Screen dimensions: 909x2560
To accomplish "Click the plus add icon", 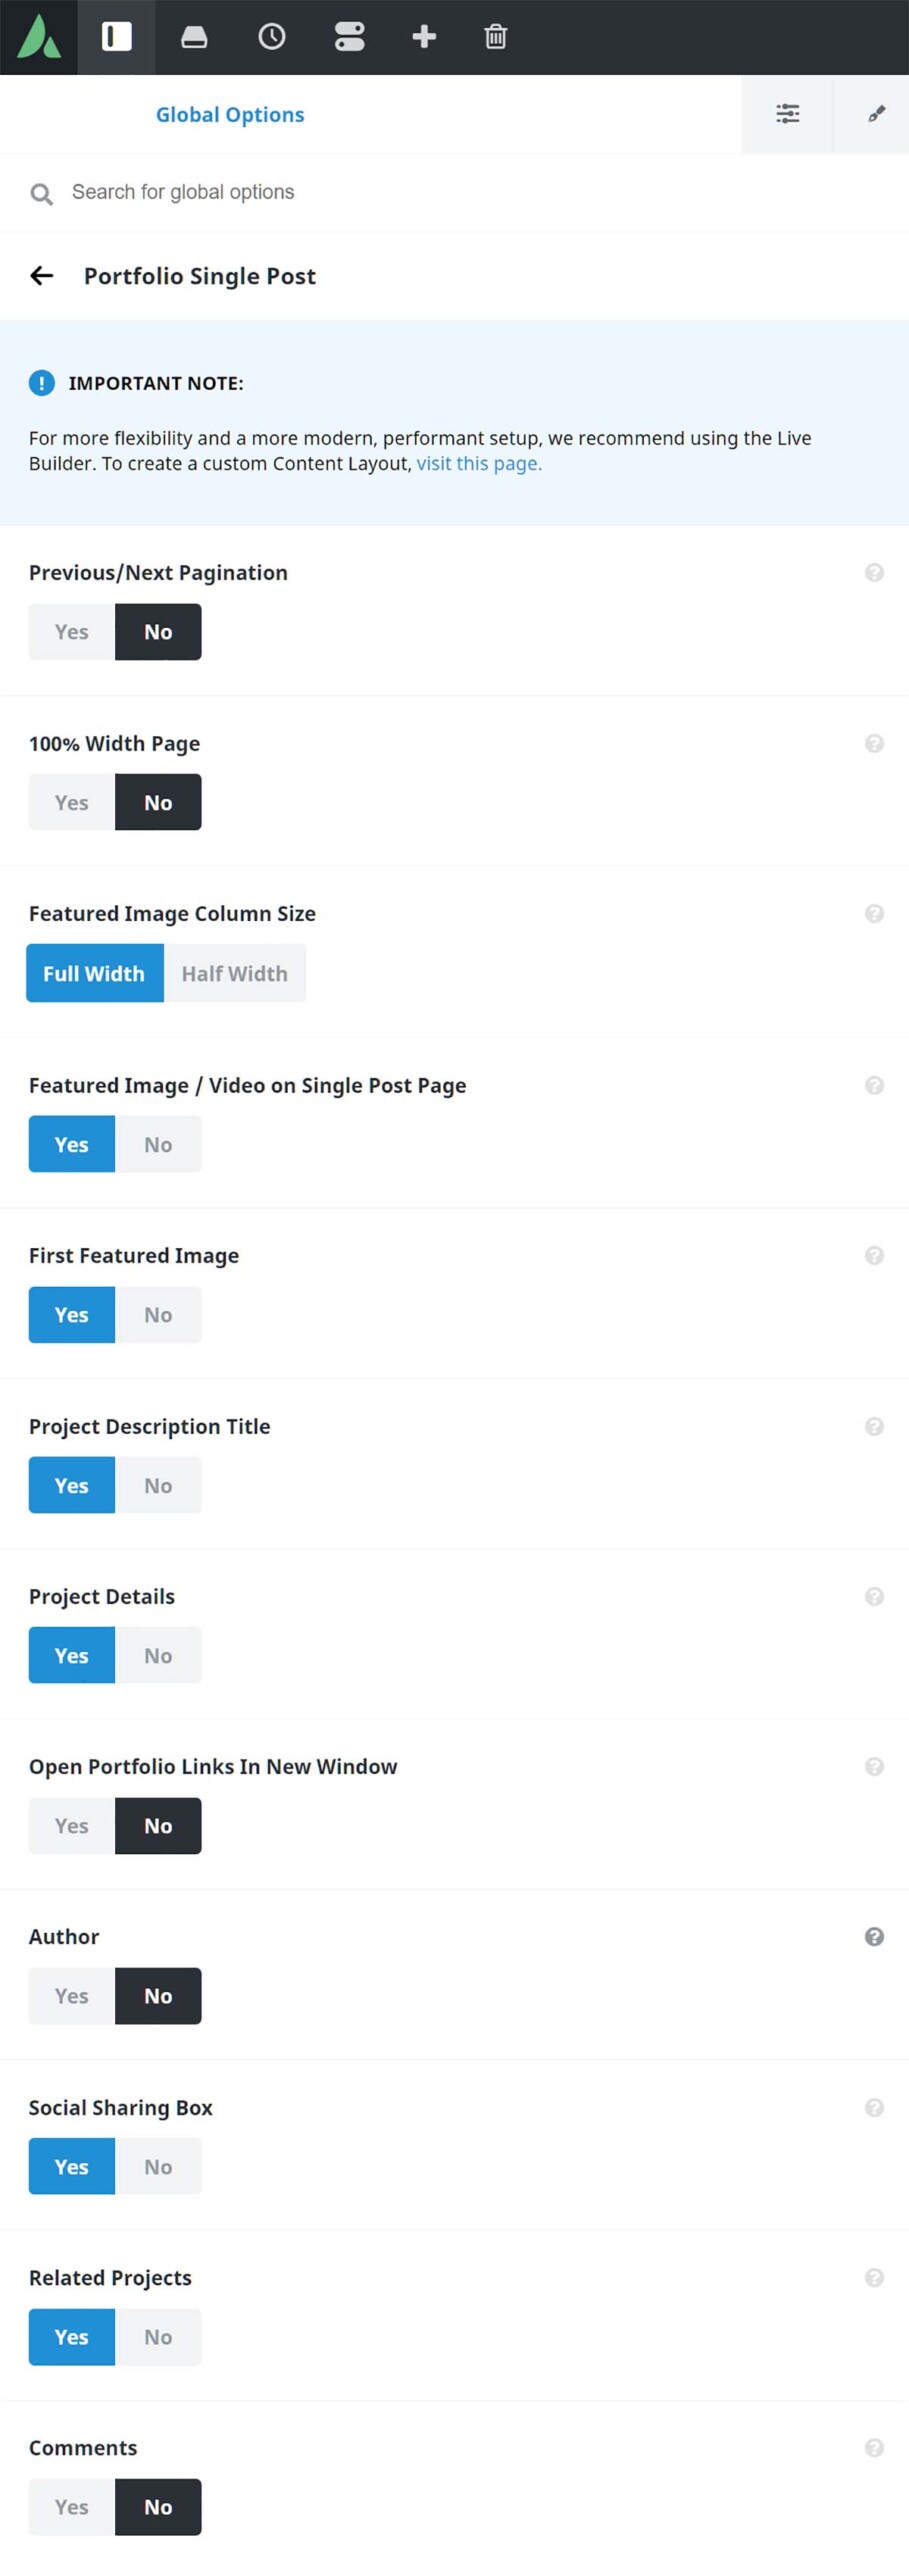I will 424,37.
